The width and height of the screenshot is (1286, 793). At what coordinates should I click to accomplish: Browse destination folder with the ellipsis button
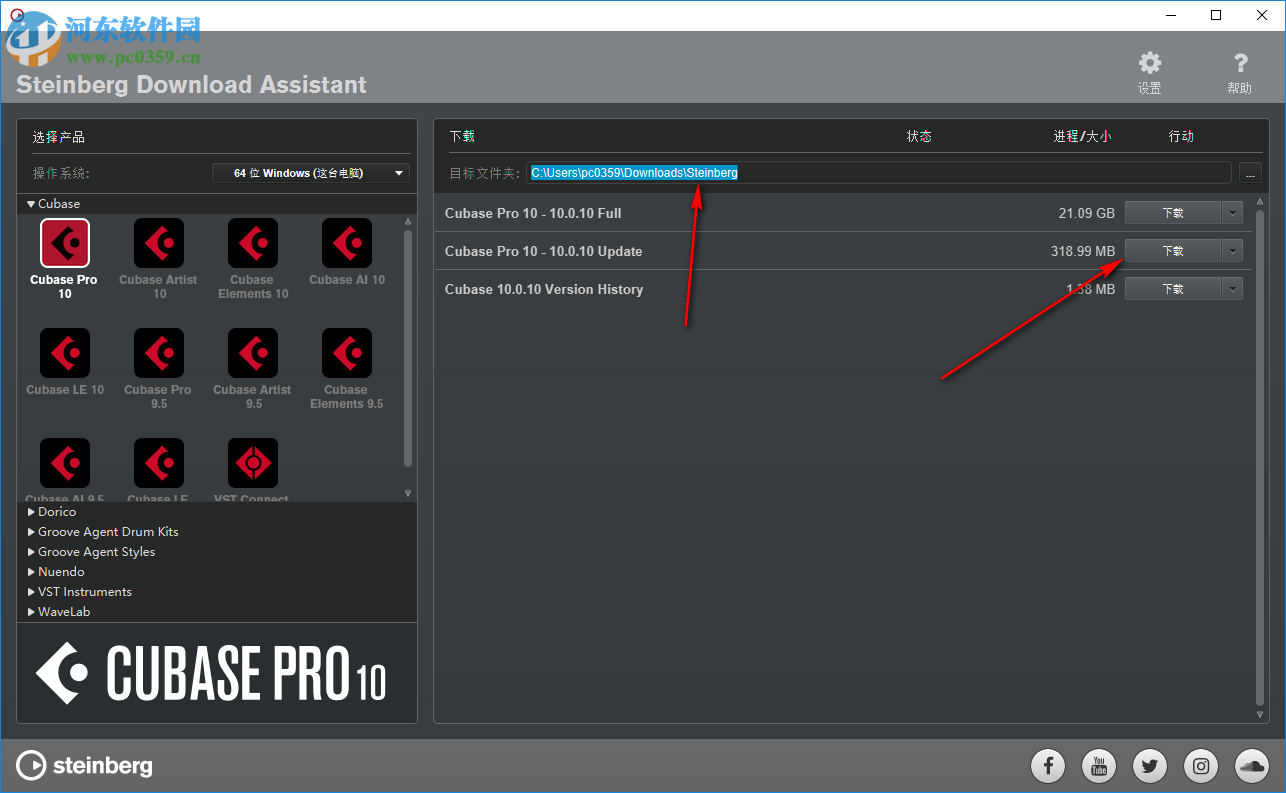pyautogui.click(x=1250, y=172)
